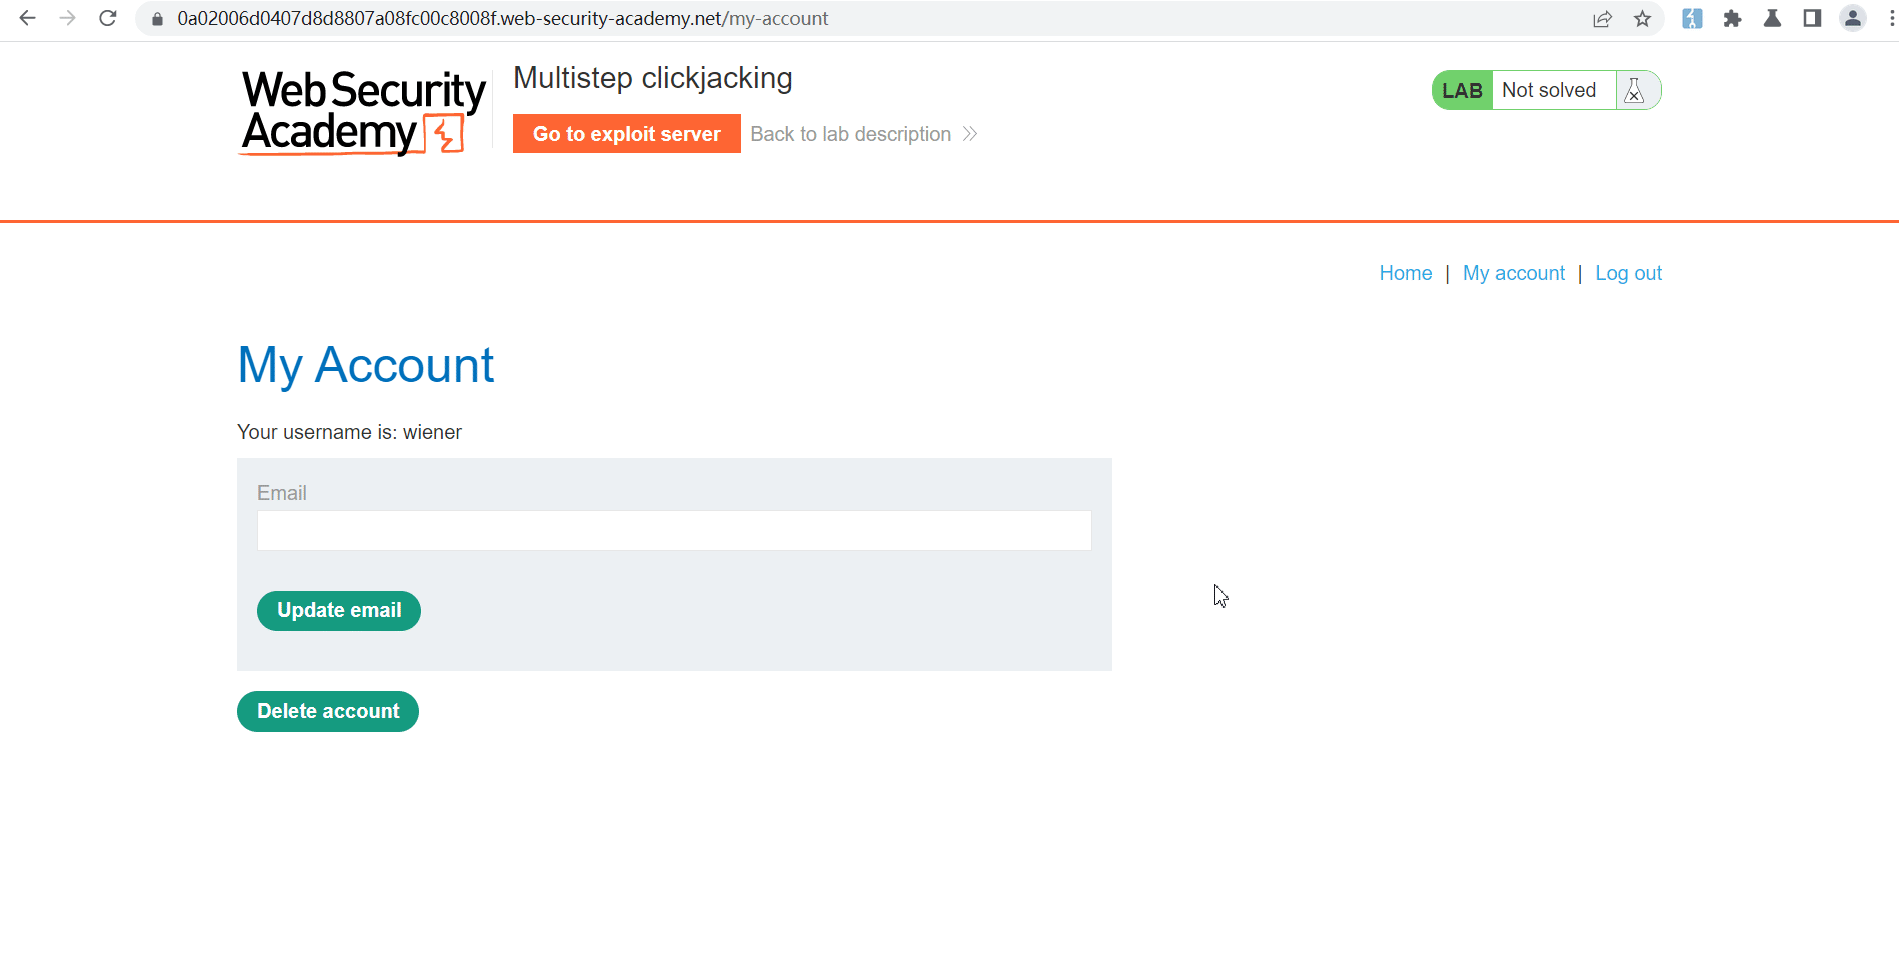
Task: Click the address bar URL
Action: click(502, 18)
